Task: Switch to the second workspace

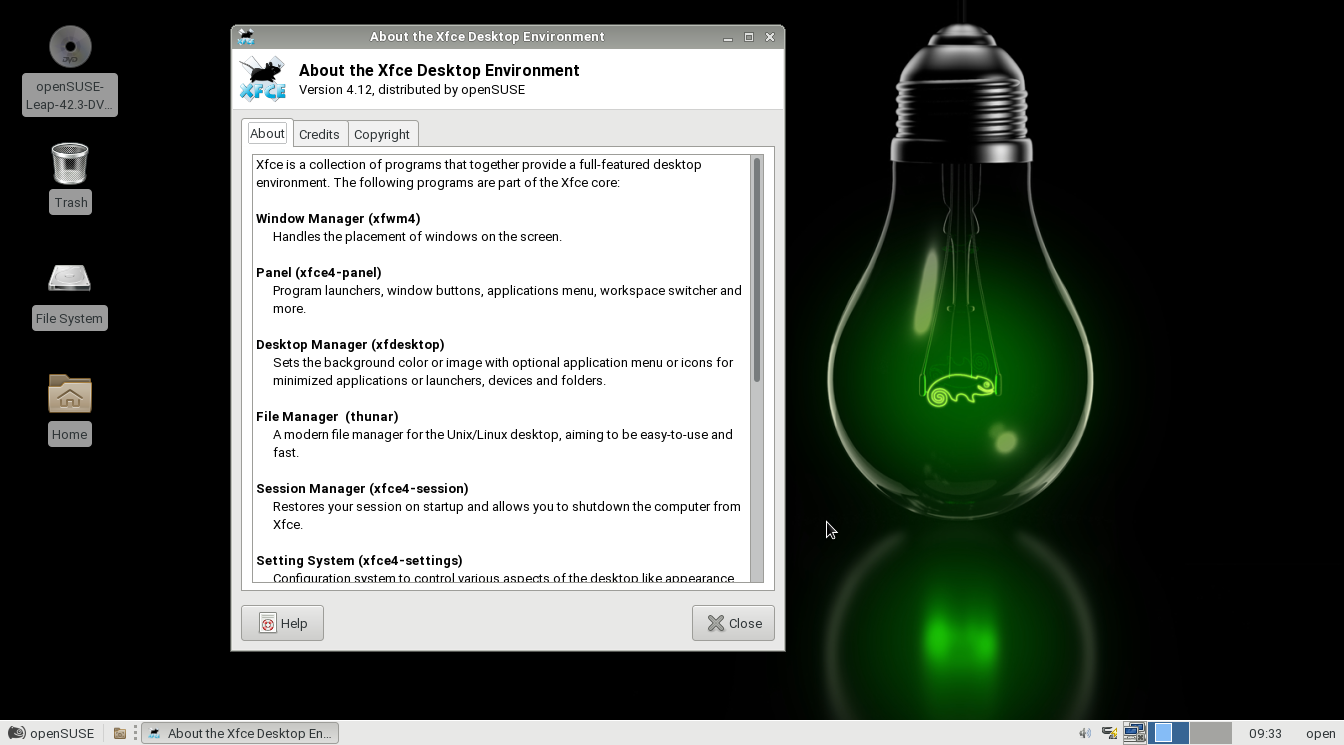Action: click(1210, 733)
